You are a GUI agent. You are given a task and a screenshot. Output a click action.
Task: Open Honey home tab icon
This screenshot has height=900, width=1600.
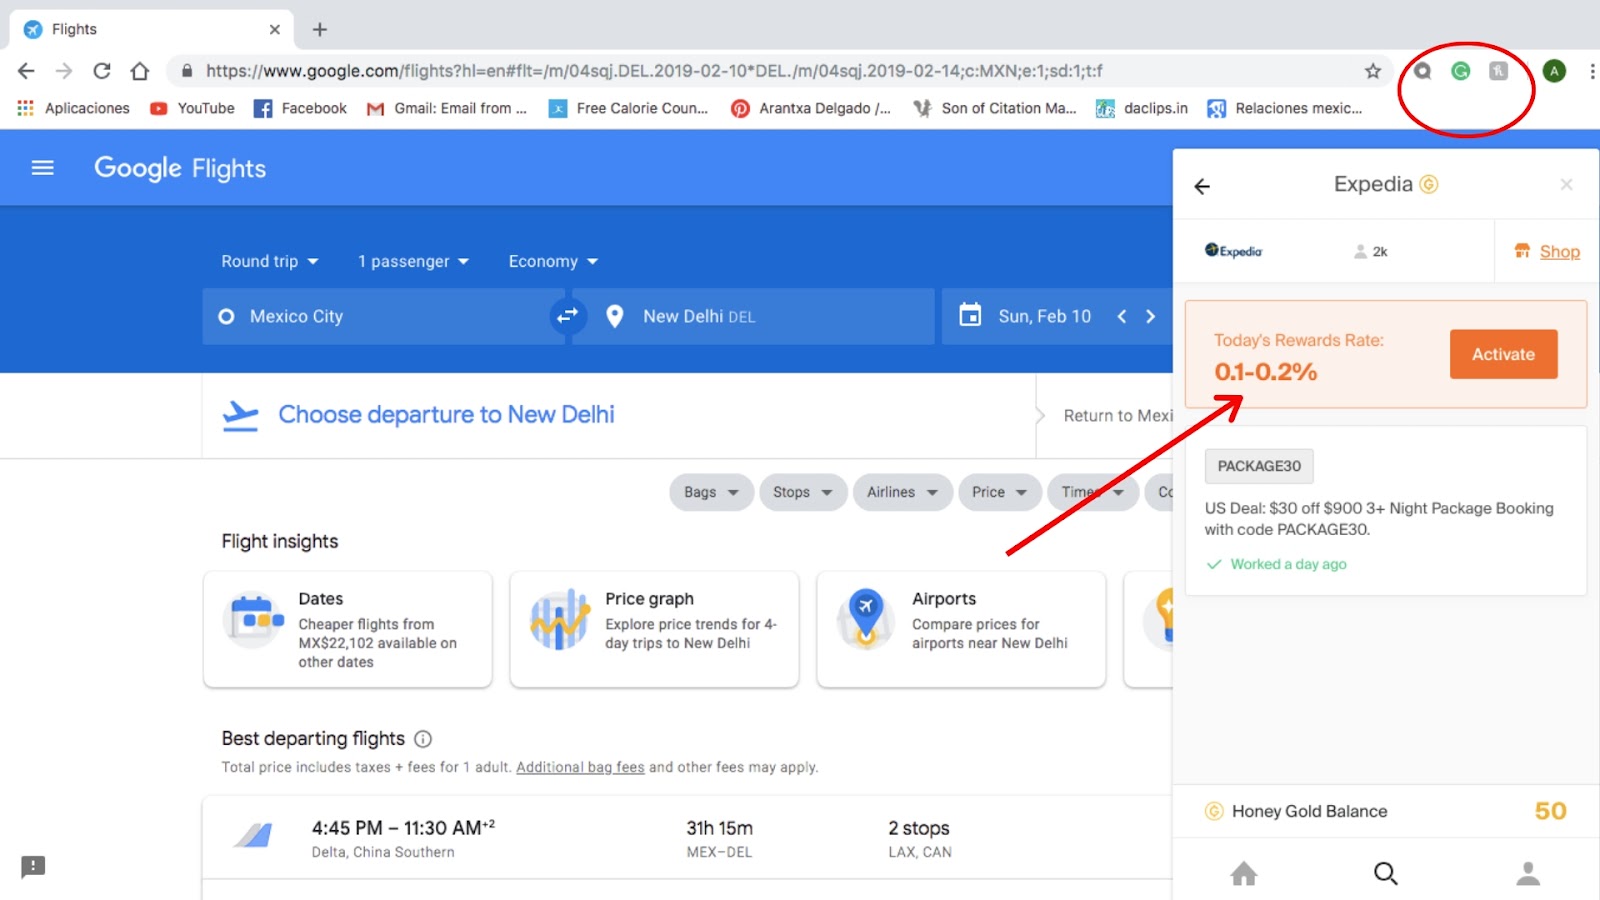[1244, 873]
